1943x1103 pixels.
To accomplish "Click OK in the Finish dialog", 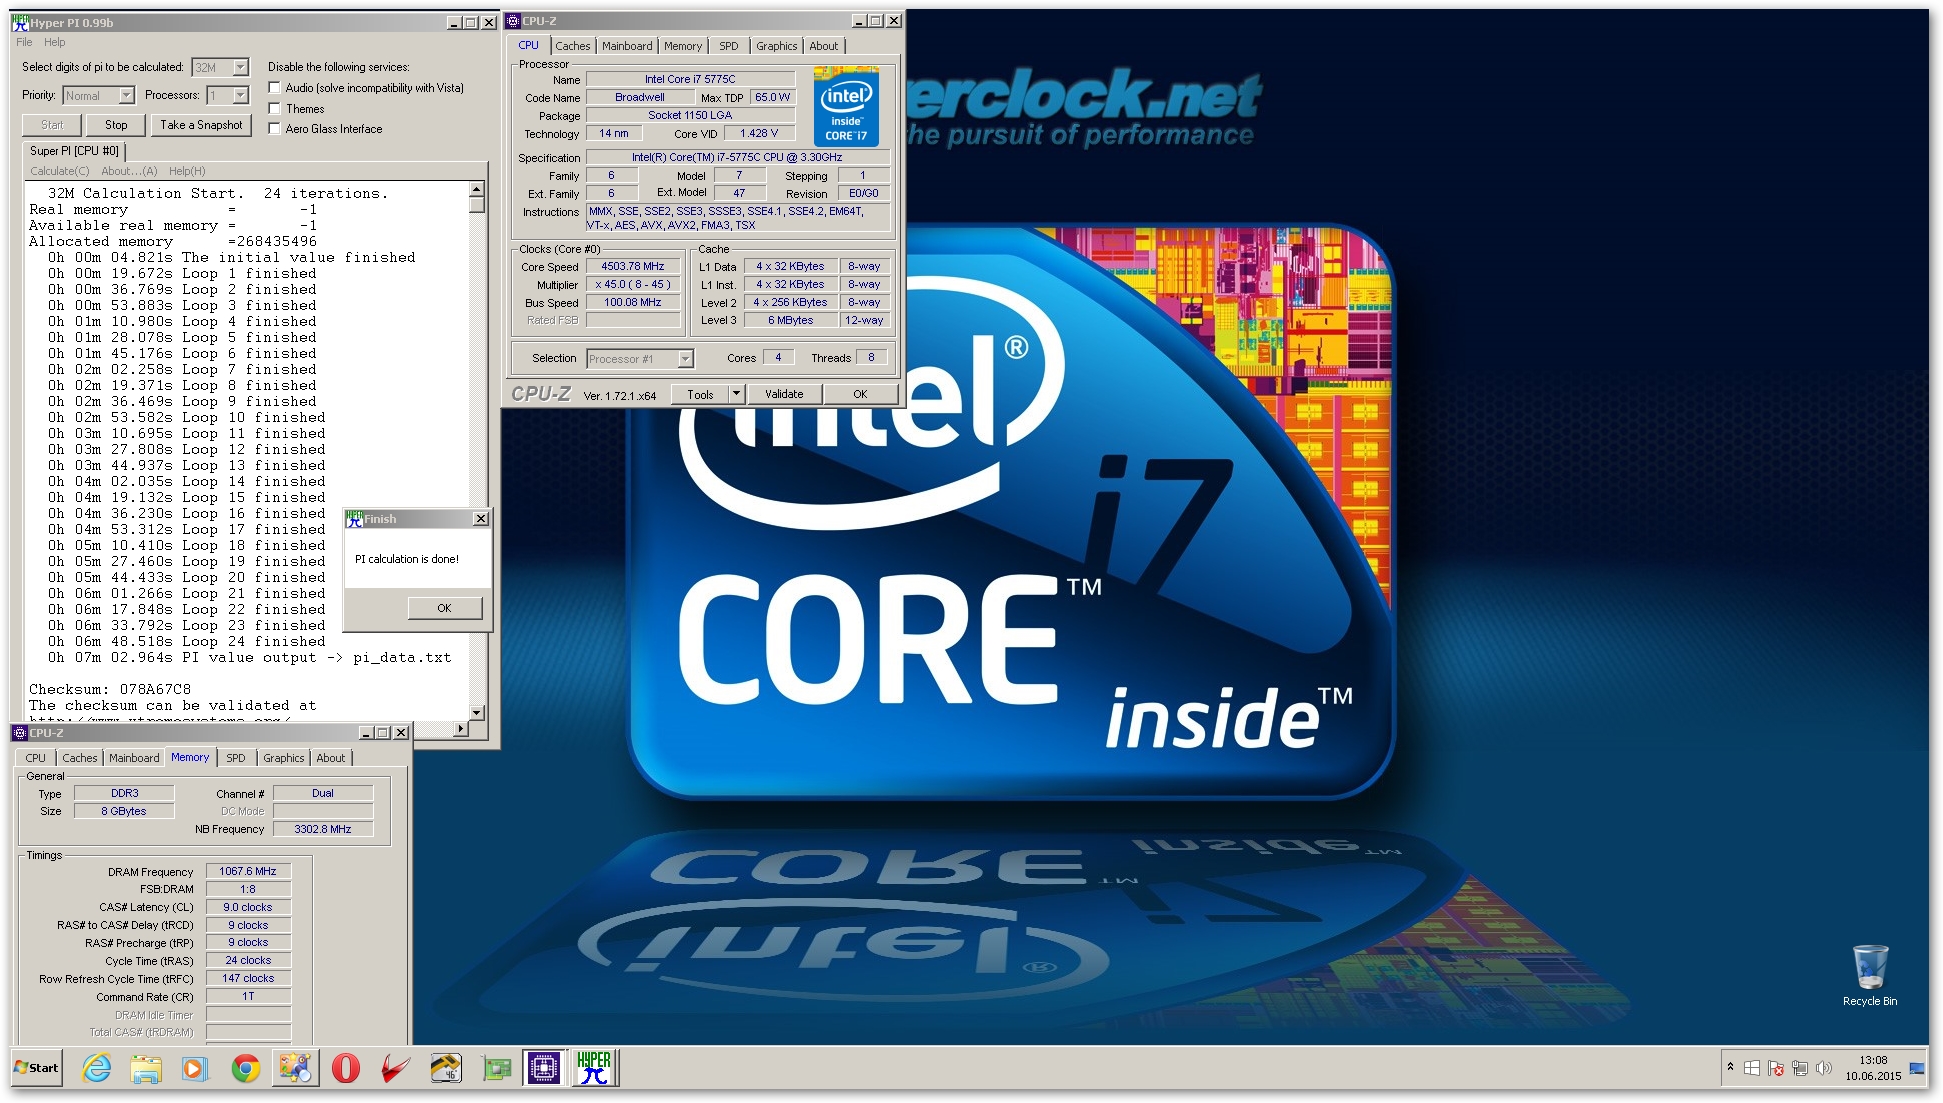I will (444, 608).
